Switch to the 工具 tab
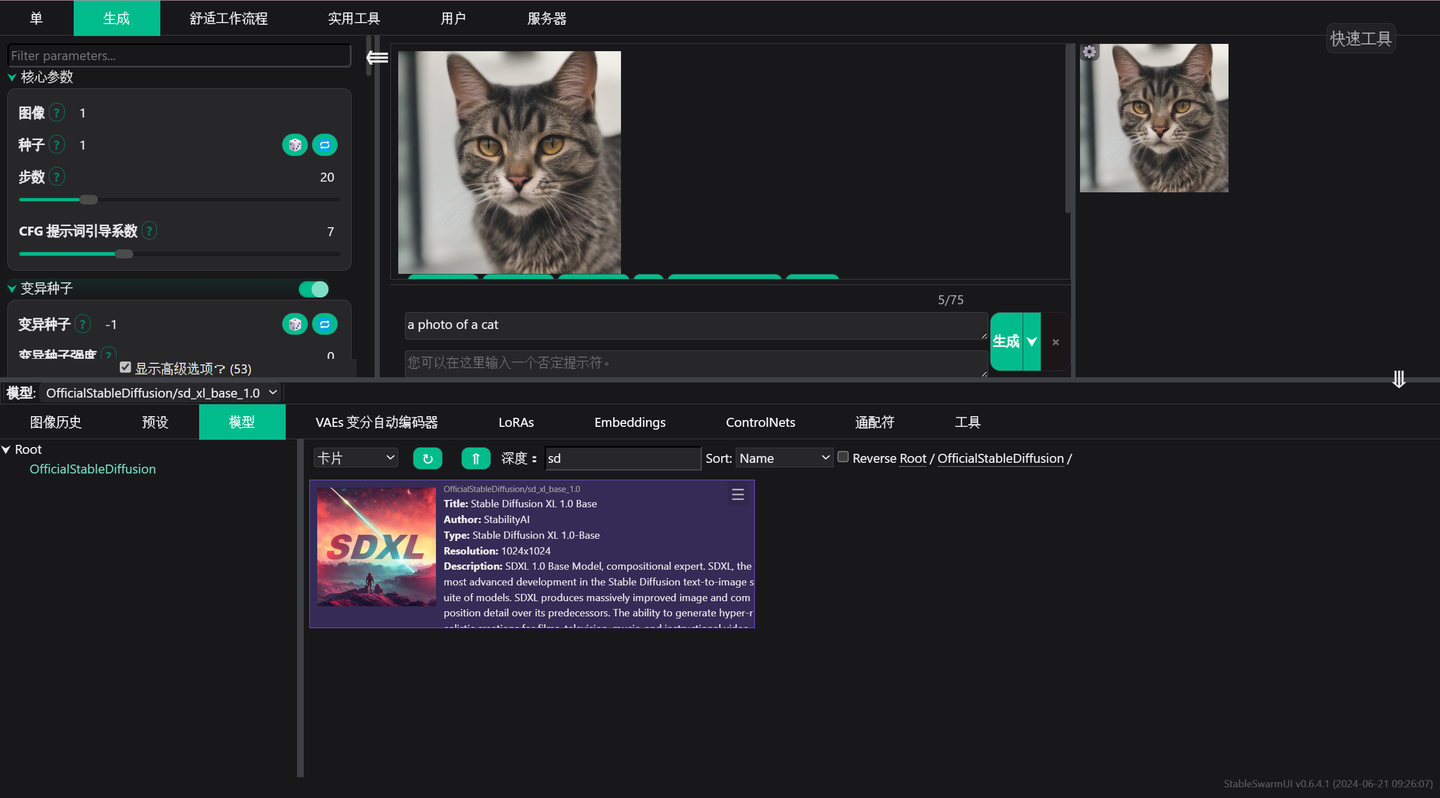 pyautogui.click(x=968, y=422)
